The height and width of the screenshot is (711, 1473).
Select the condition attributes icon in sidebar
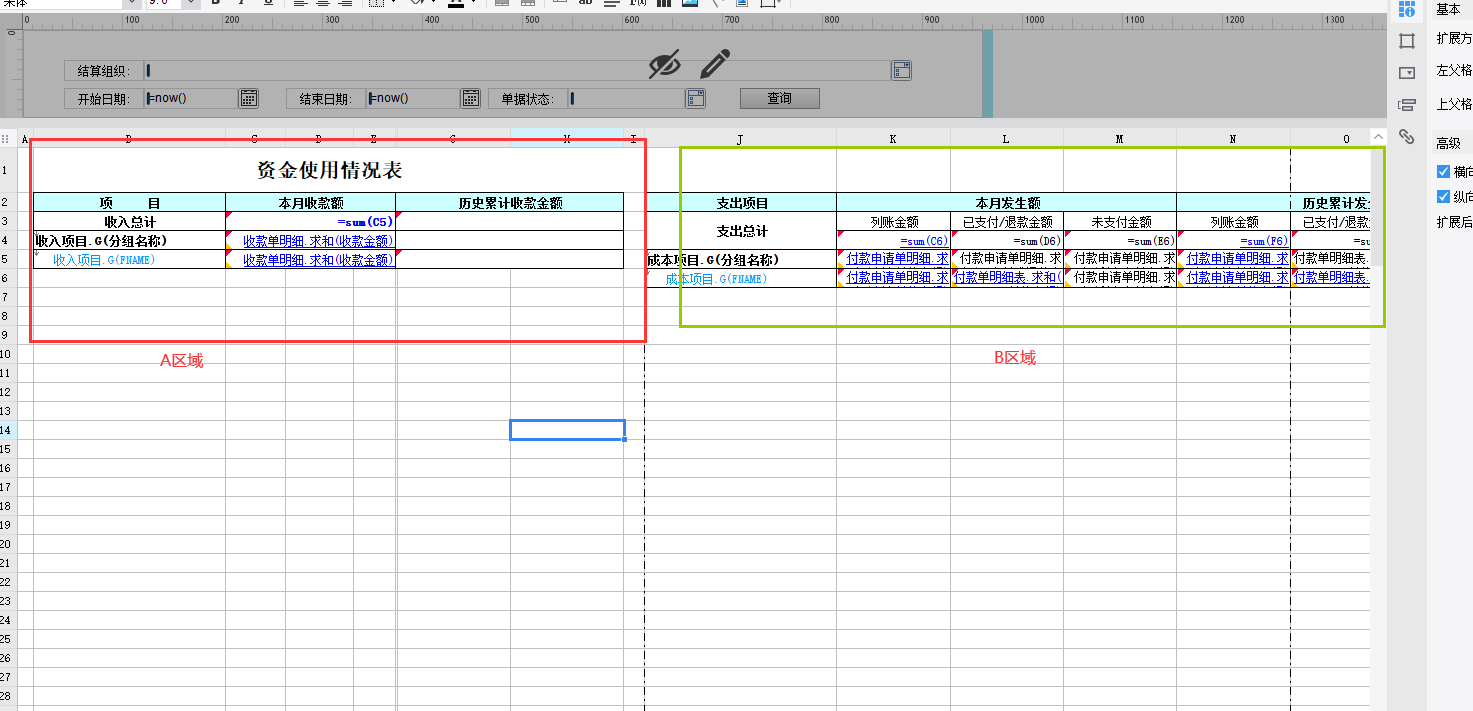point(1407,105)
